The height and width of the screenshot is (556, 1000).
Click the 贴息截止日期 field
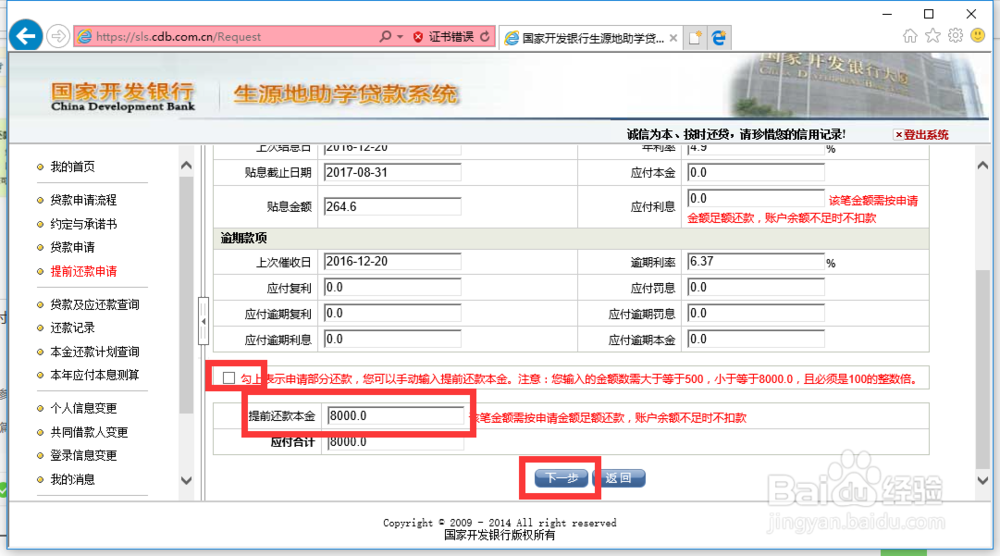(392, 172)
